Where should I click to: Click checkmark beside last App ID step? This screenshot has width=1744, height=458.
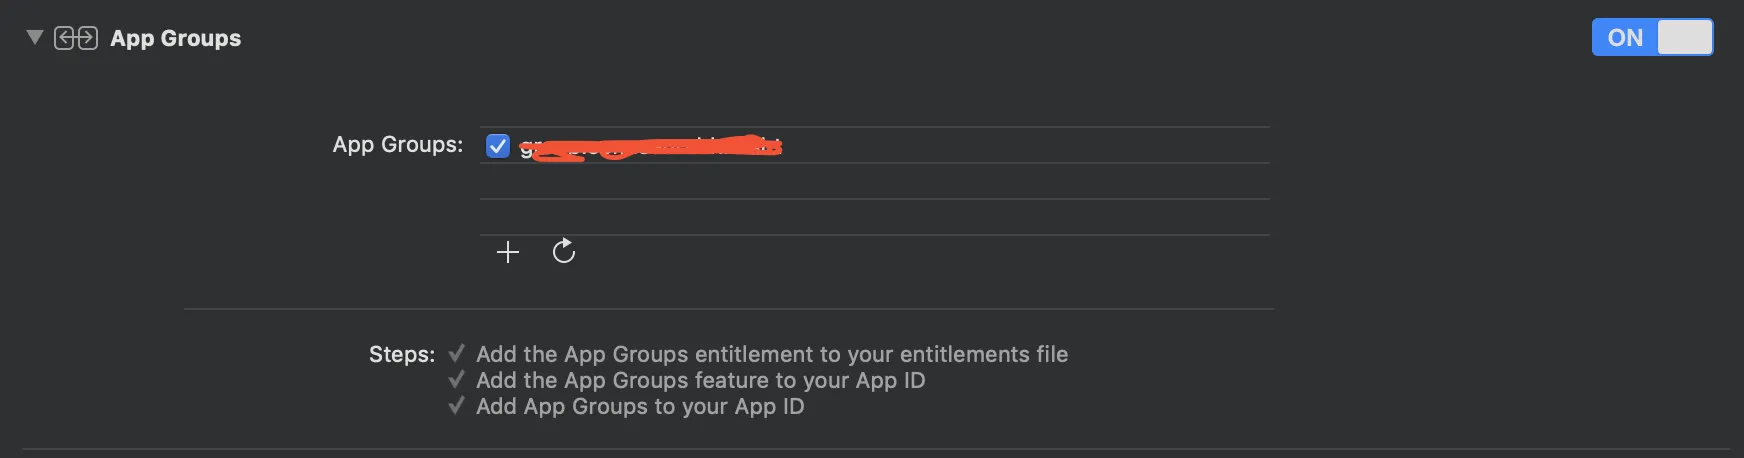pos(457,406)
